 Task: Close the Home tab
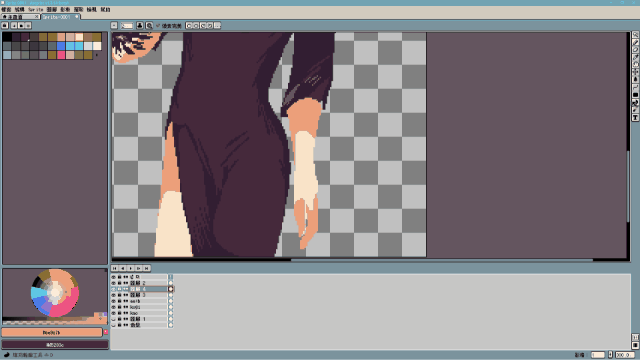[37, 17]
